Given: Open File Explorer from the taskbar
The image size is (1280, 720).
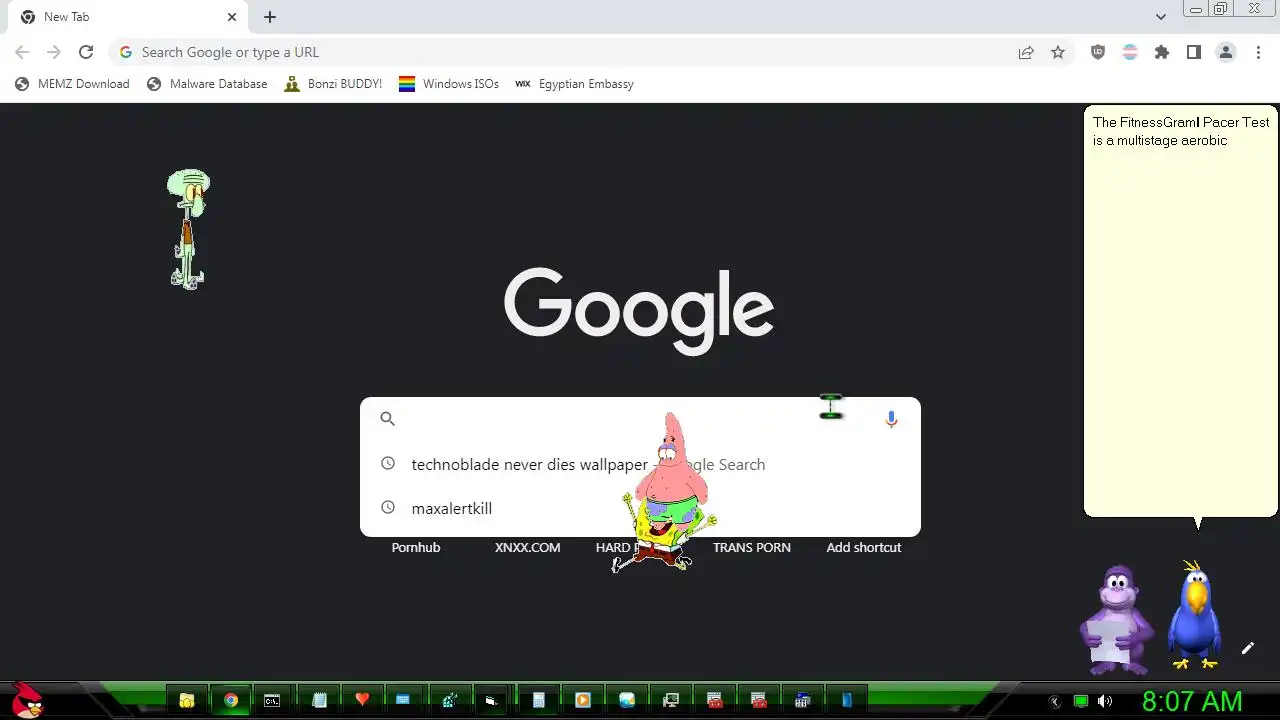Looking at the screenshot, I should (187, 701).
